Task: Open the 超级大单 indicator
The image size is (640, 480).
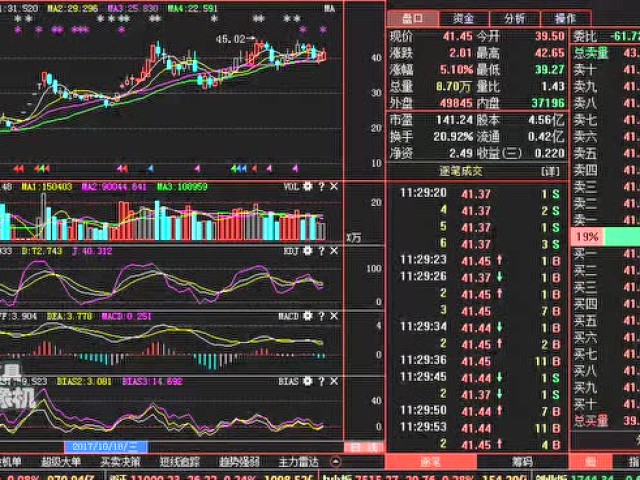Action: point(61,462)
